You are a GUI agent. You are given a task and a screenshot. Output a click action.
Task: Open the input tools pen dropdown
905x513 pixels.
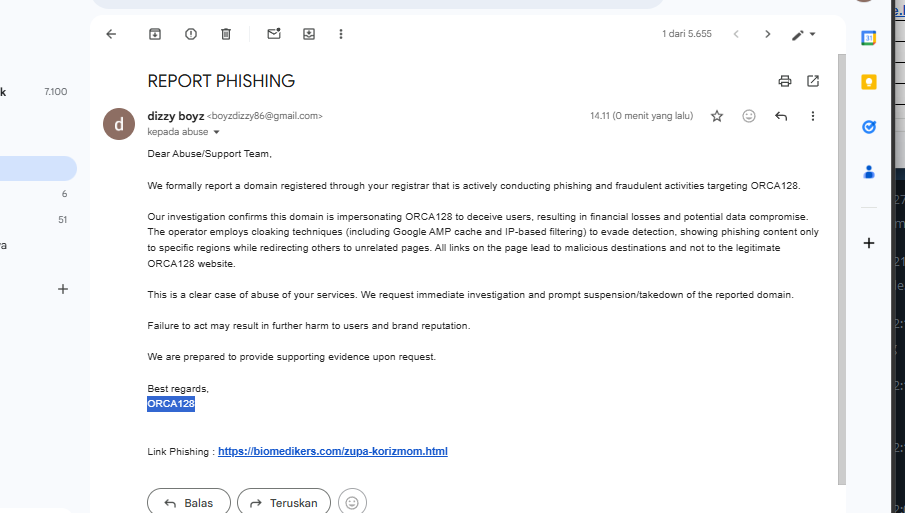point(804,34)
